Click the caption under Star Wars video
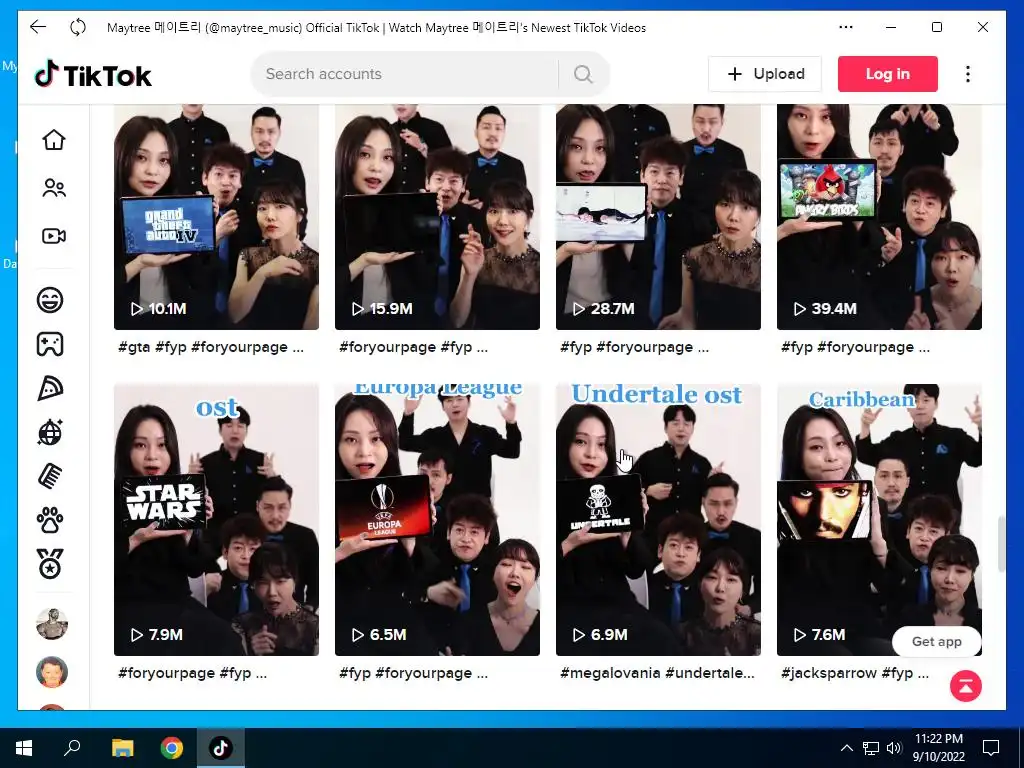This screenshot has width=1024, height=768. (192, 673)
